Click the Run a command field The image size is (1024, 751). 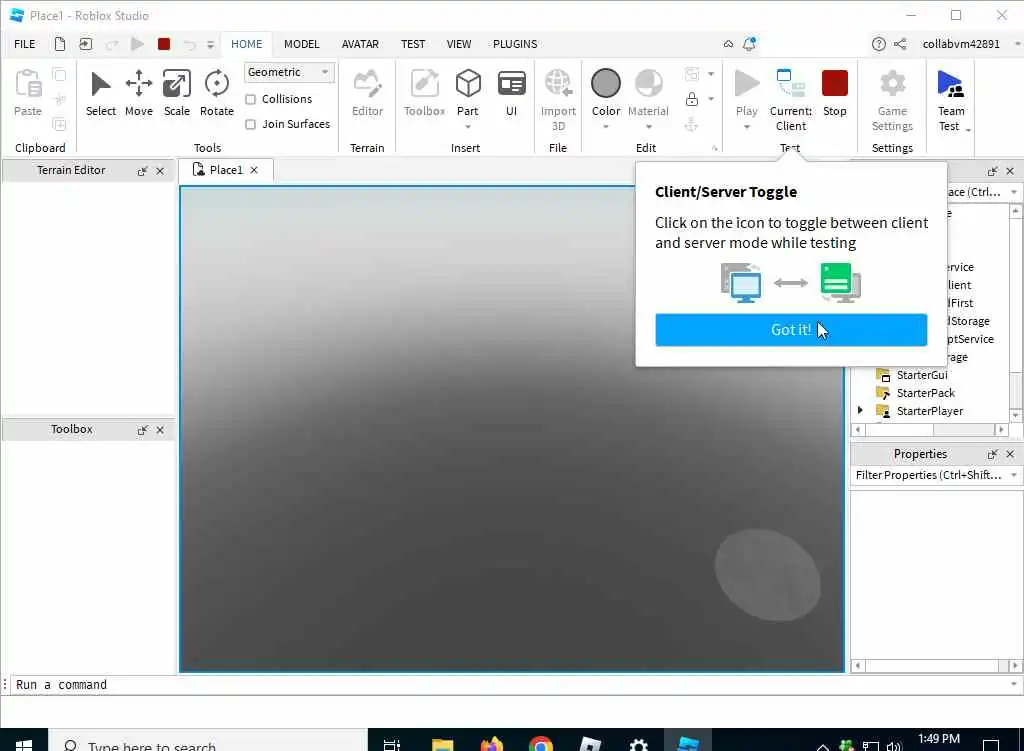point(509,684)
